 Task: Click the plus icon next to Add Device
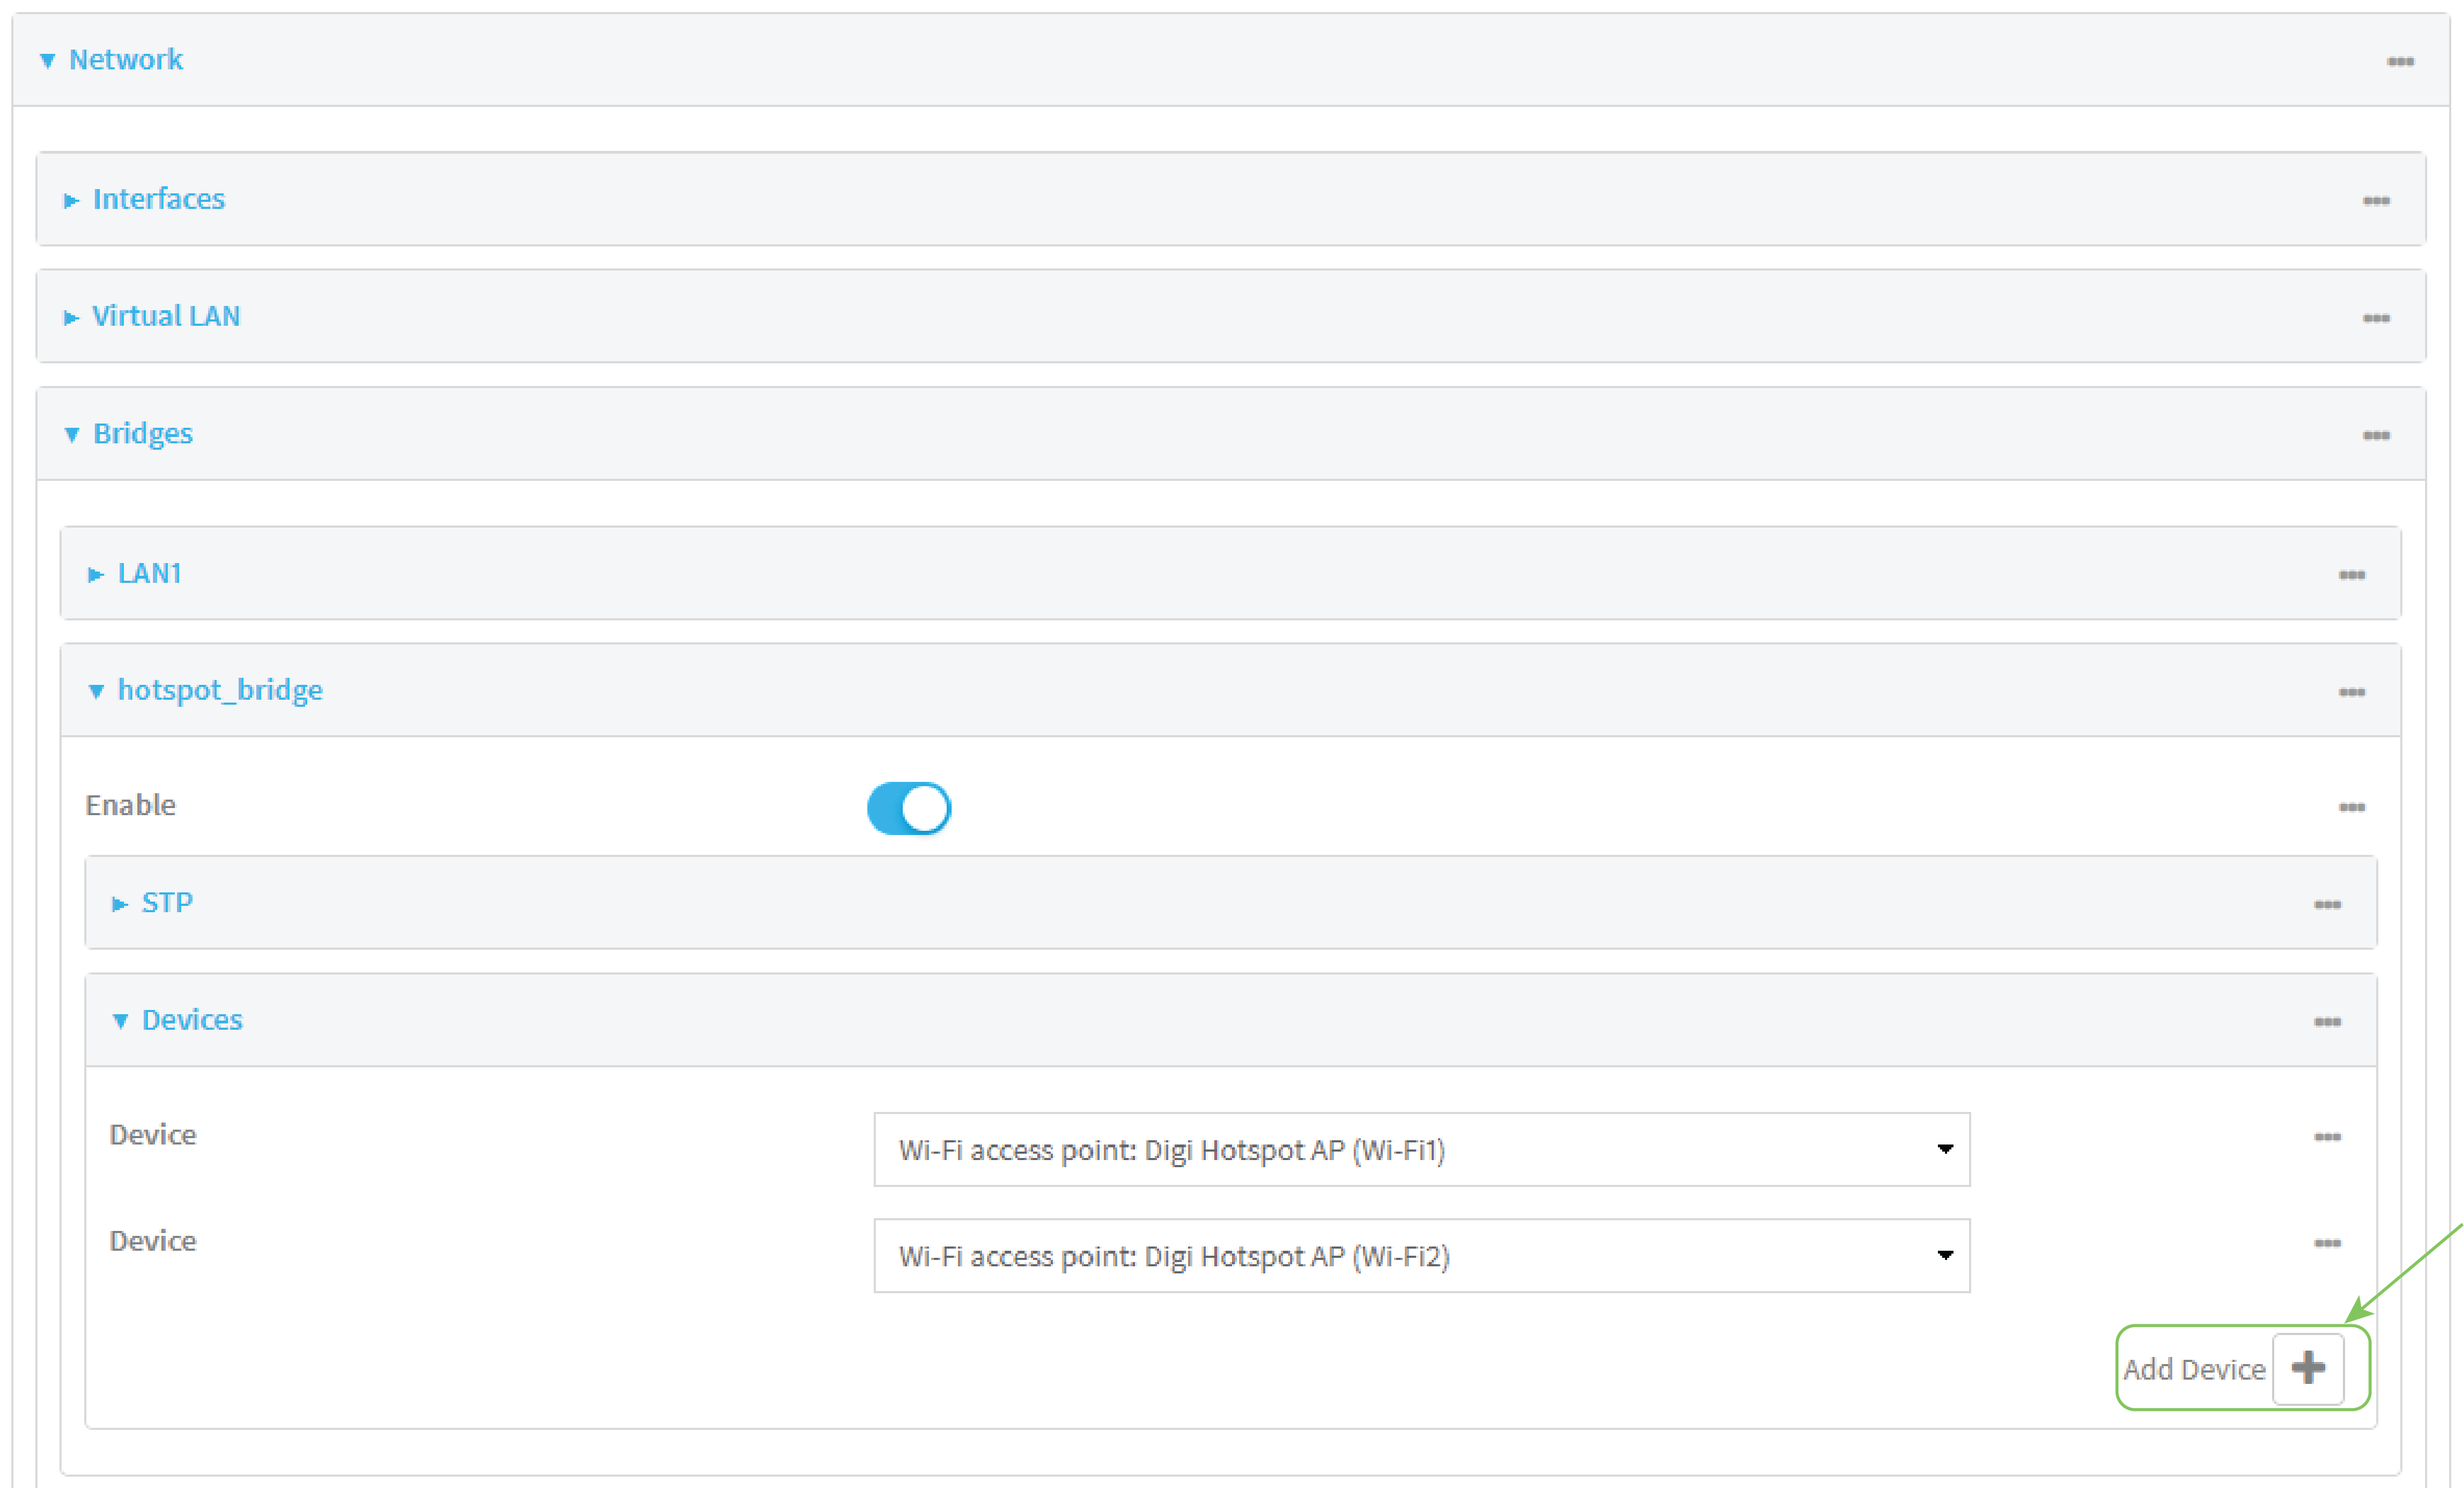[x=2307, y=1367]
